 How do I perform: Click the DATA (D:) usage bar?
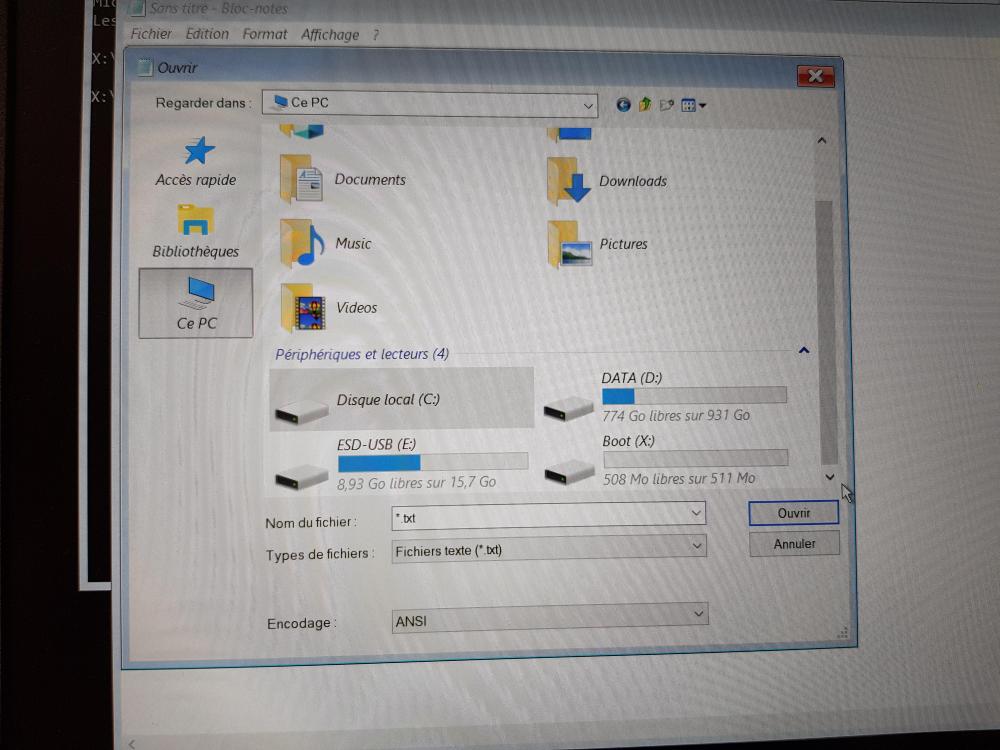(x=694, y=396)
